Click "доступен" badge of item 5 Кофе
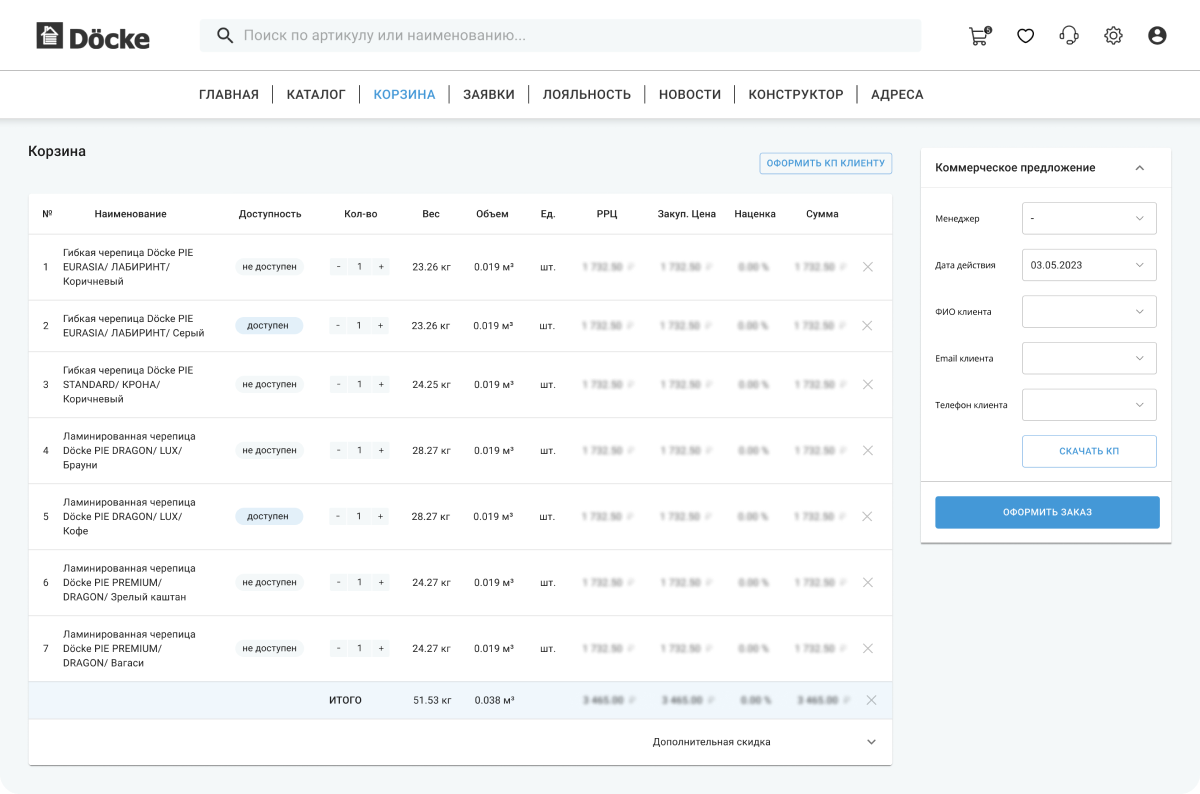The image size is (1200, 794). [x=269, y=516]
